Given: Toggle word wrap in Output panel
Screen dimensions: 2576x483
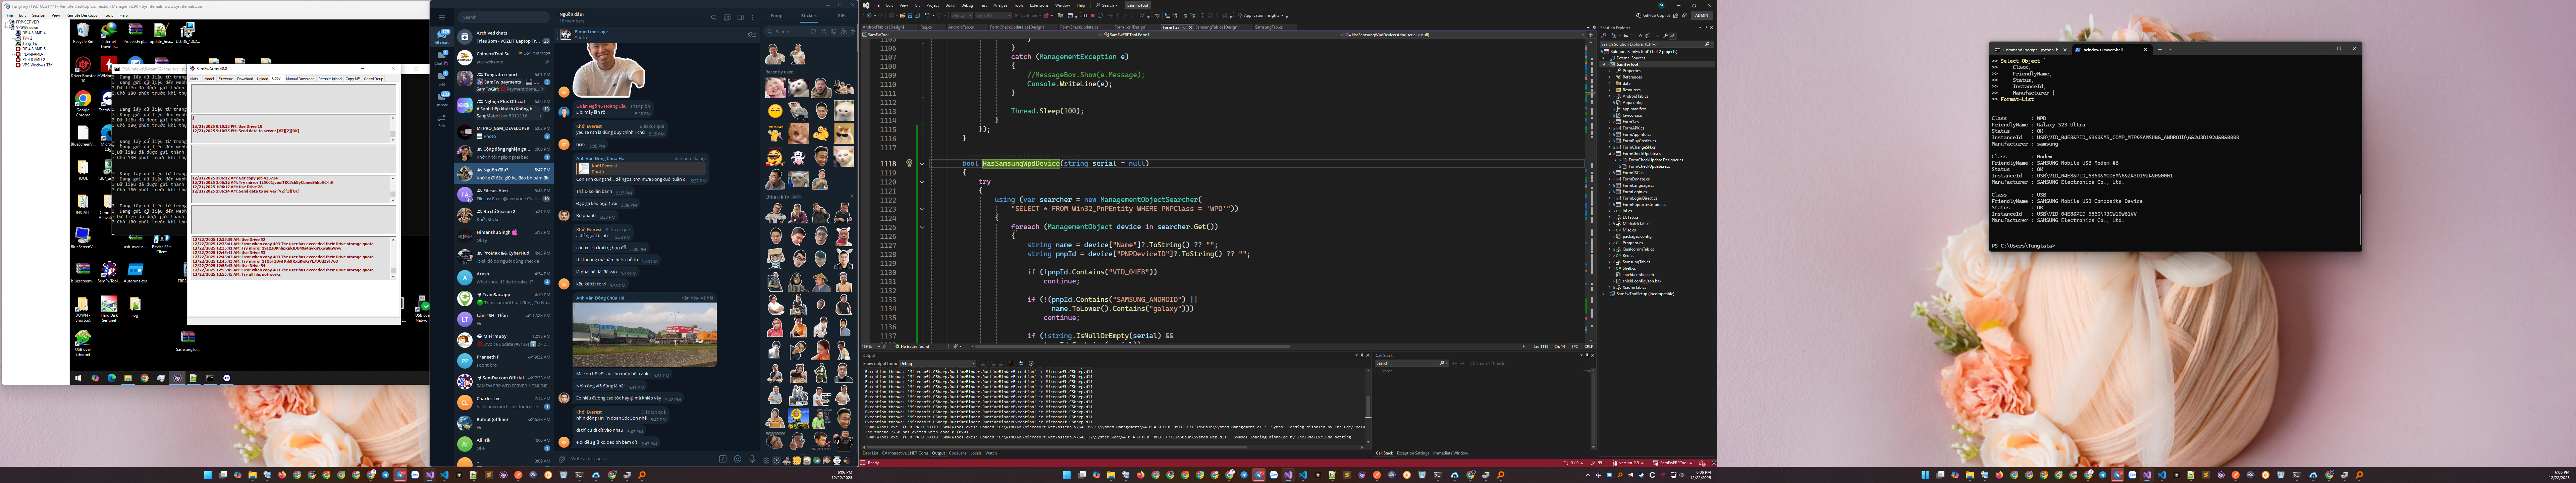Looking at the screenshot, I should pyautogui.click(x=1021, y=363).
